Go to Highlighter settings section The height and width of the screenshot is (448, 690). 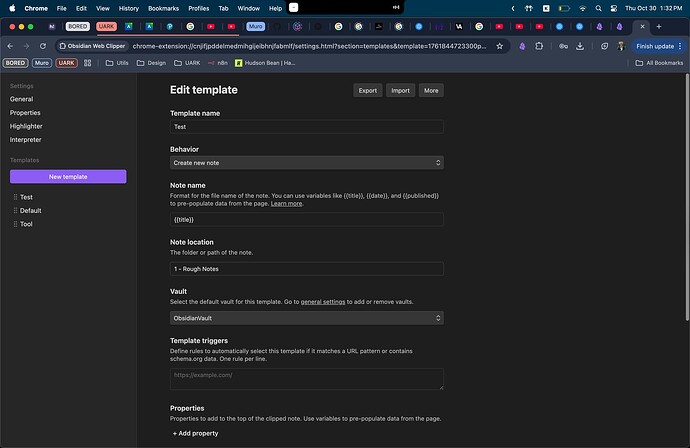point(26,126)
